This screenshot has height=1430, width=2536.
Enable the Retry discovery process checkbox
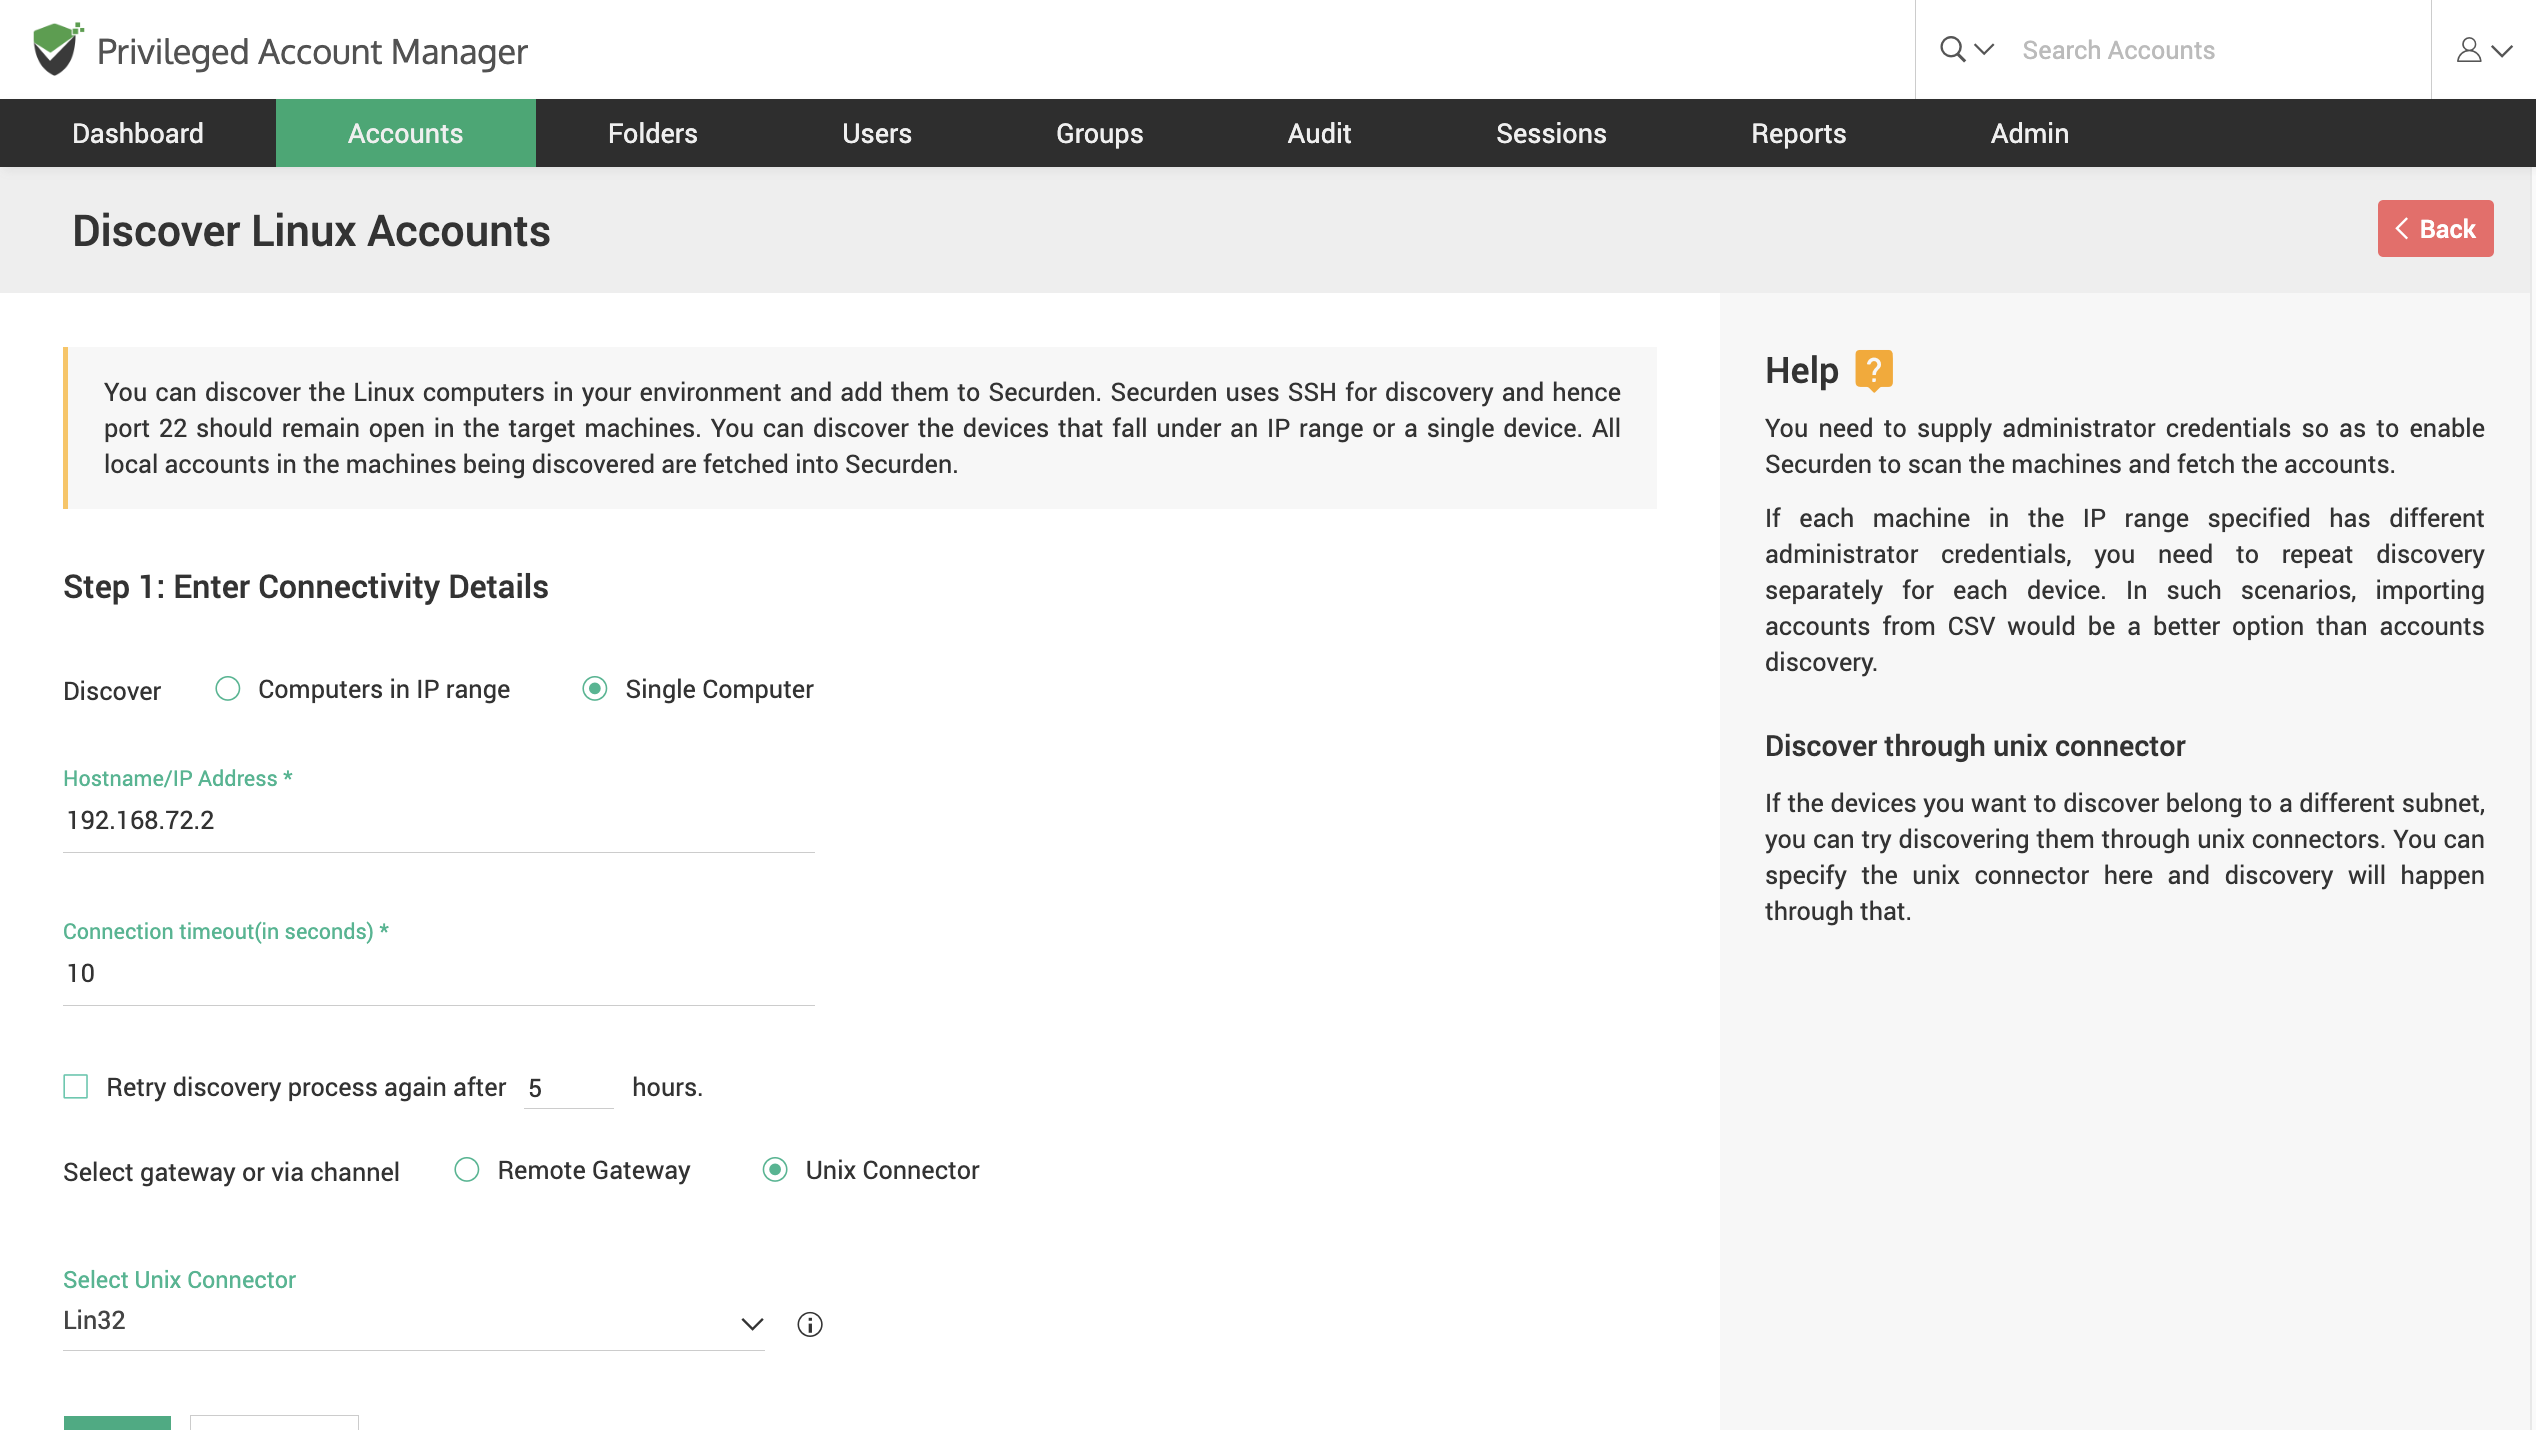pyautogui.click(x=76, y=1087)
